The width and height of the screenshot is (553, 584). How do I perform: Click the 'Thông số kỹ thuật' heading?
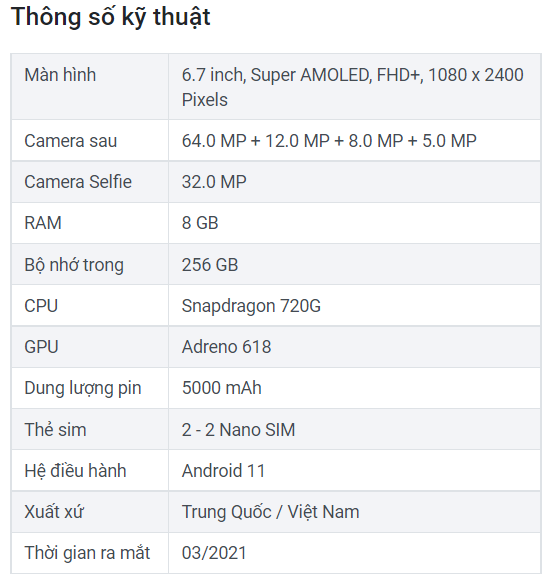(x=111, y=18)
